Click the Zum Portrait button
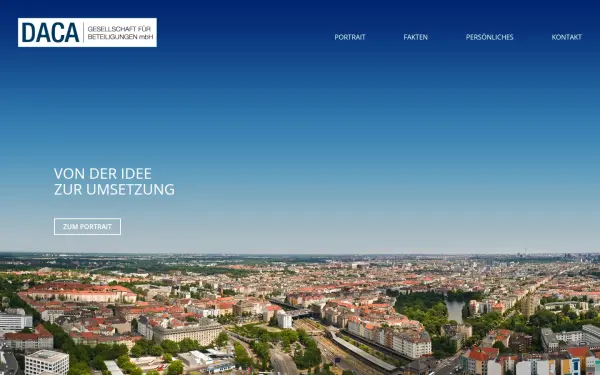This screenshot has height=375, width=600. [87, 227]
